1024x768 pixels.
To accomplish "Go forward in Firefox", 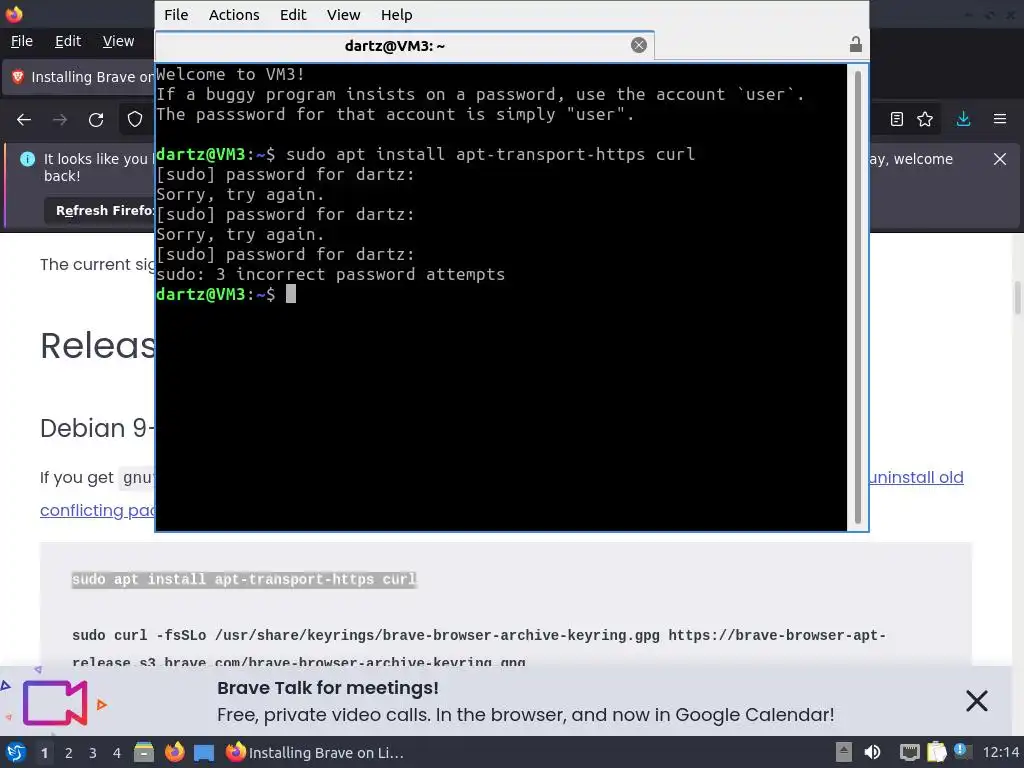I will [60, 120].
